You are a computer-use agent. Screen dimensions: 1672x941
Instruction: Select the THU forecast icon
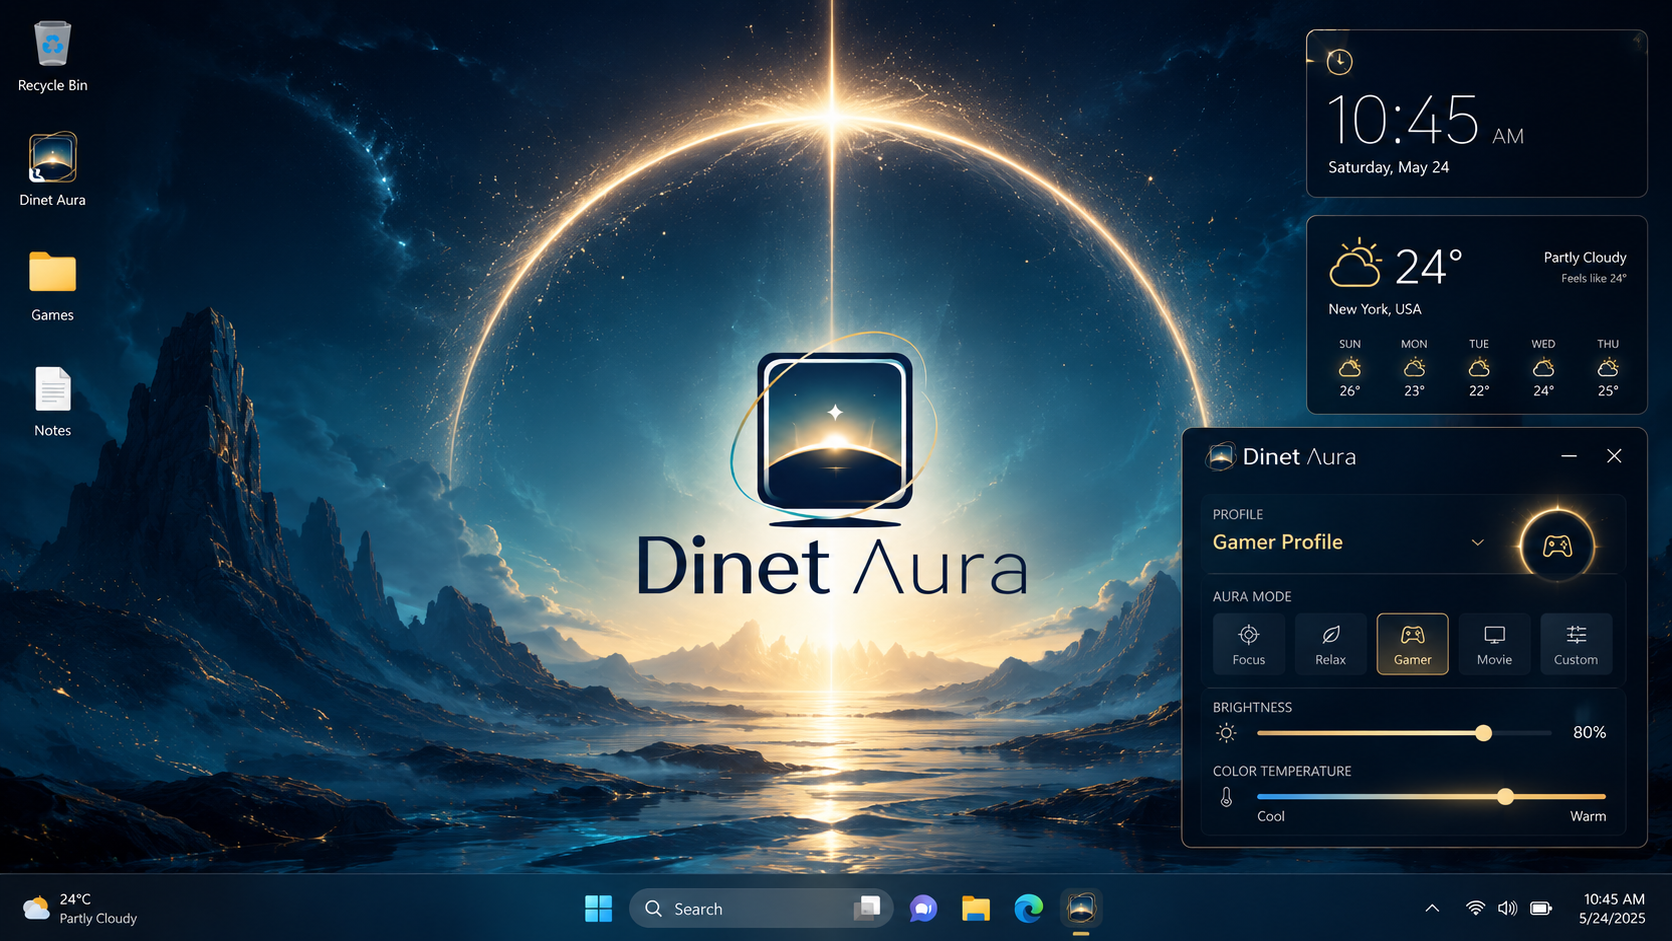point(1608,367)
